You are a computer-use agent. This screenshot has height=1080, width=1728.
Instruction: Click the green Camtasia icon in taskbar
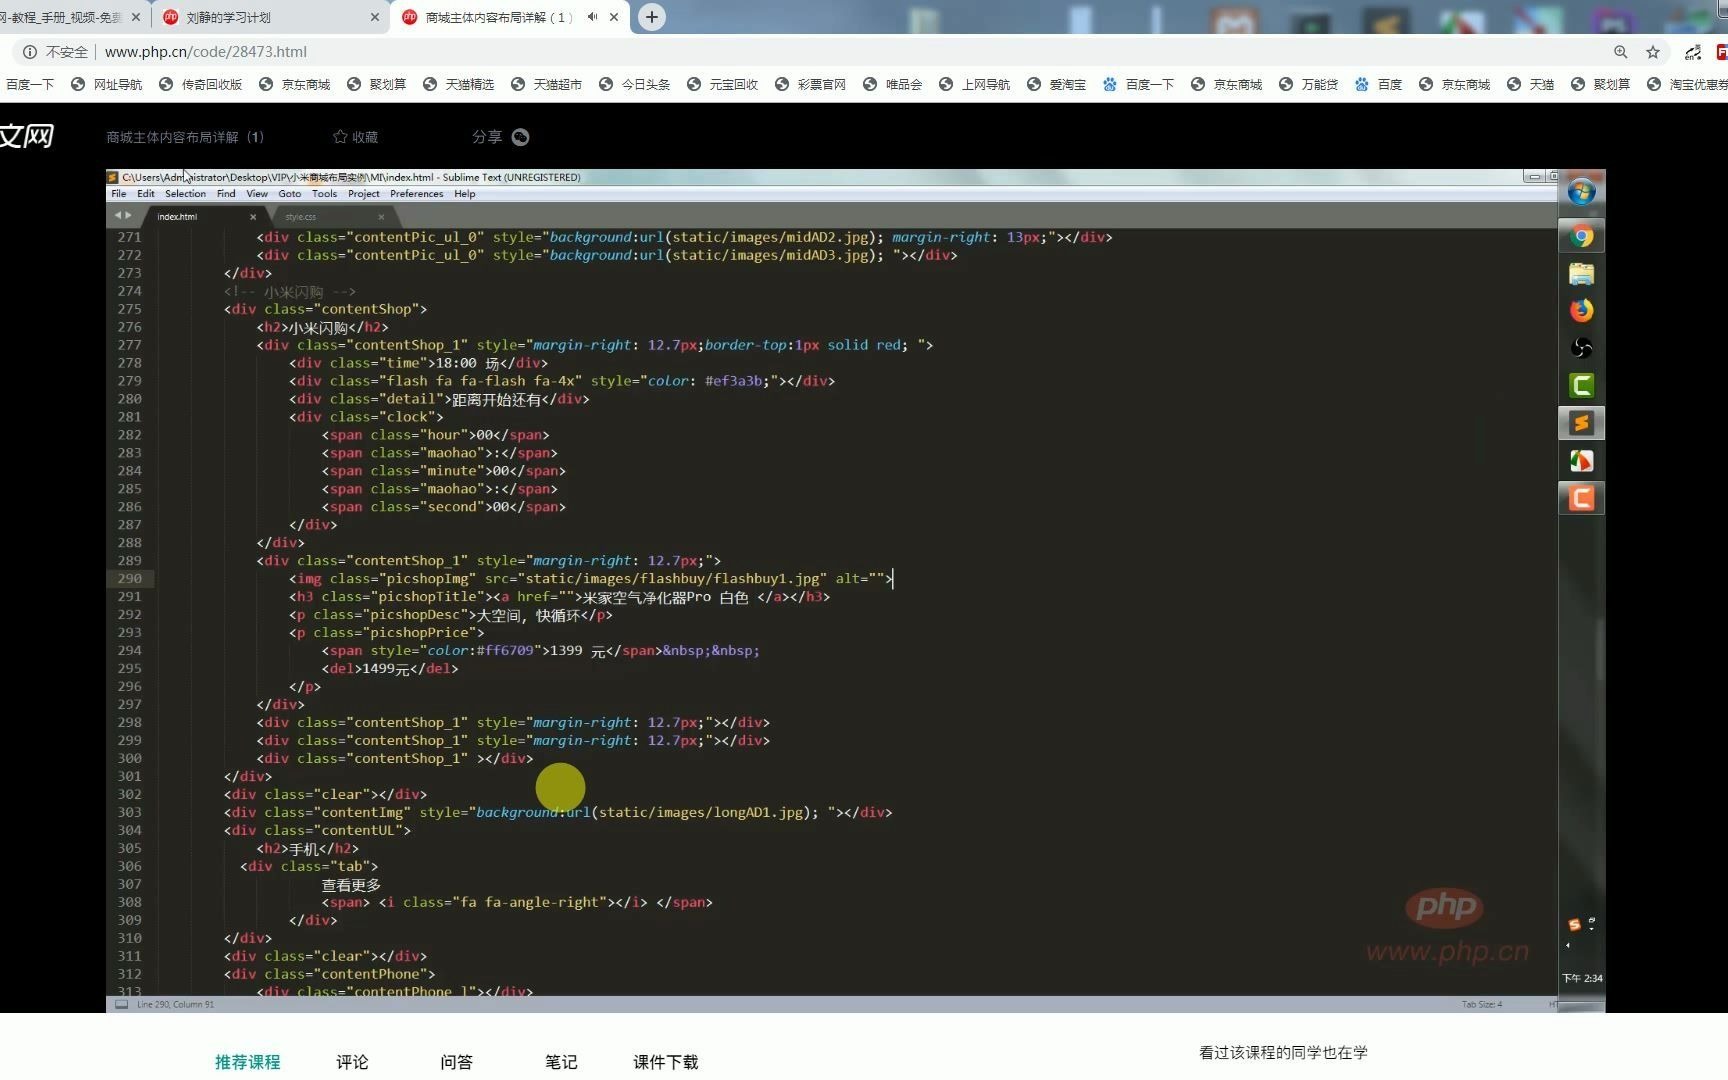tap(1581, 385)
